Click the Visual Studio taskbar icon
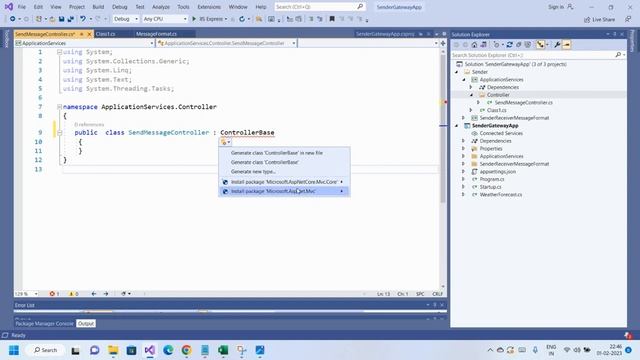The image size is (640, 360). pyautogui.click(x=150, y=350)
